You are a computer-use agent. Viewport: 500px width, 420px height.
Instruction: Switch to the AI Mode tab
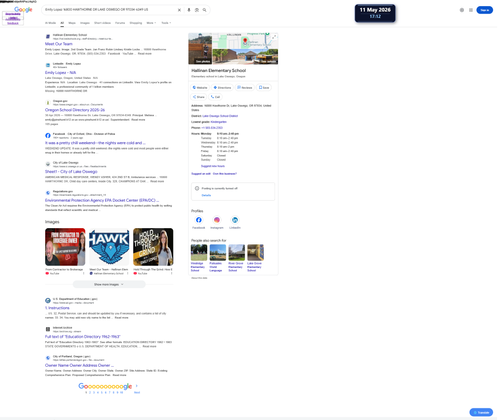click(x=50, y=23)
